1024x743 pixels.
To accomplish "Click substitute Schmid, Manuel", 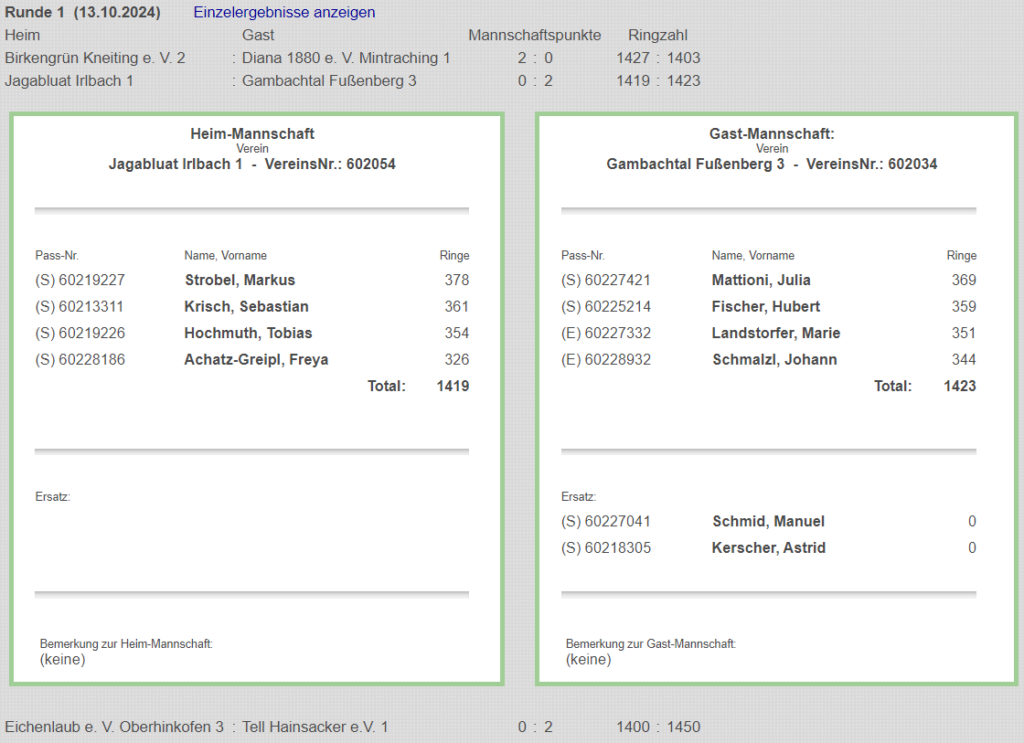I will click(768, 521).
